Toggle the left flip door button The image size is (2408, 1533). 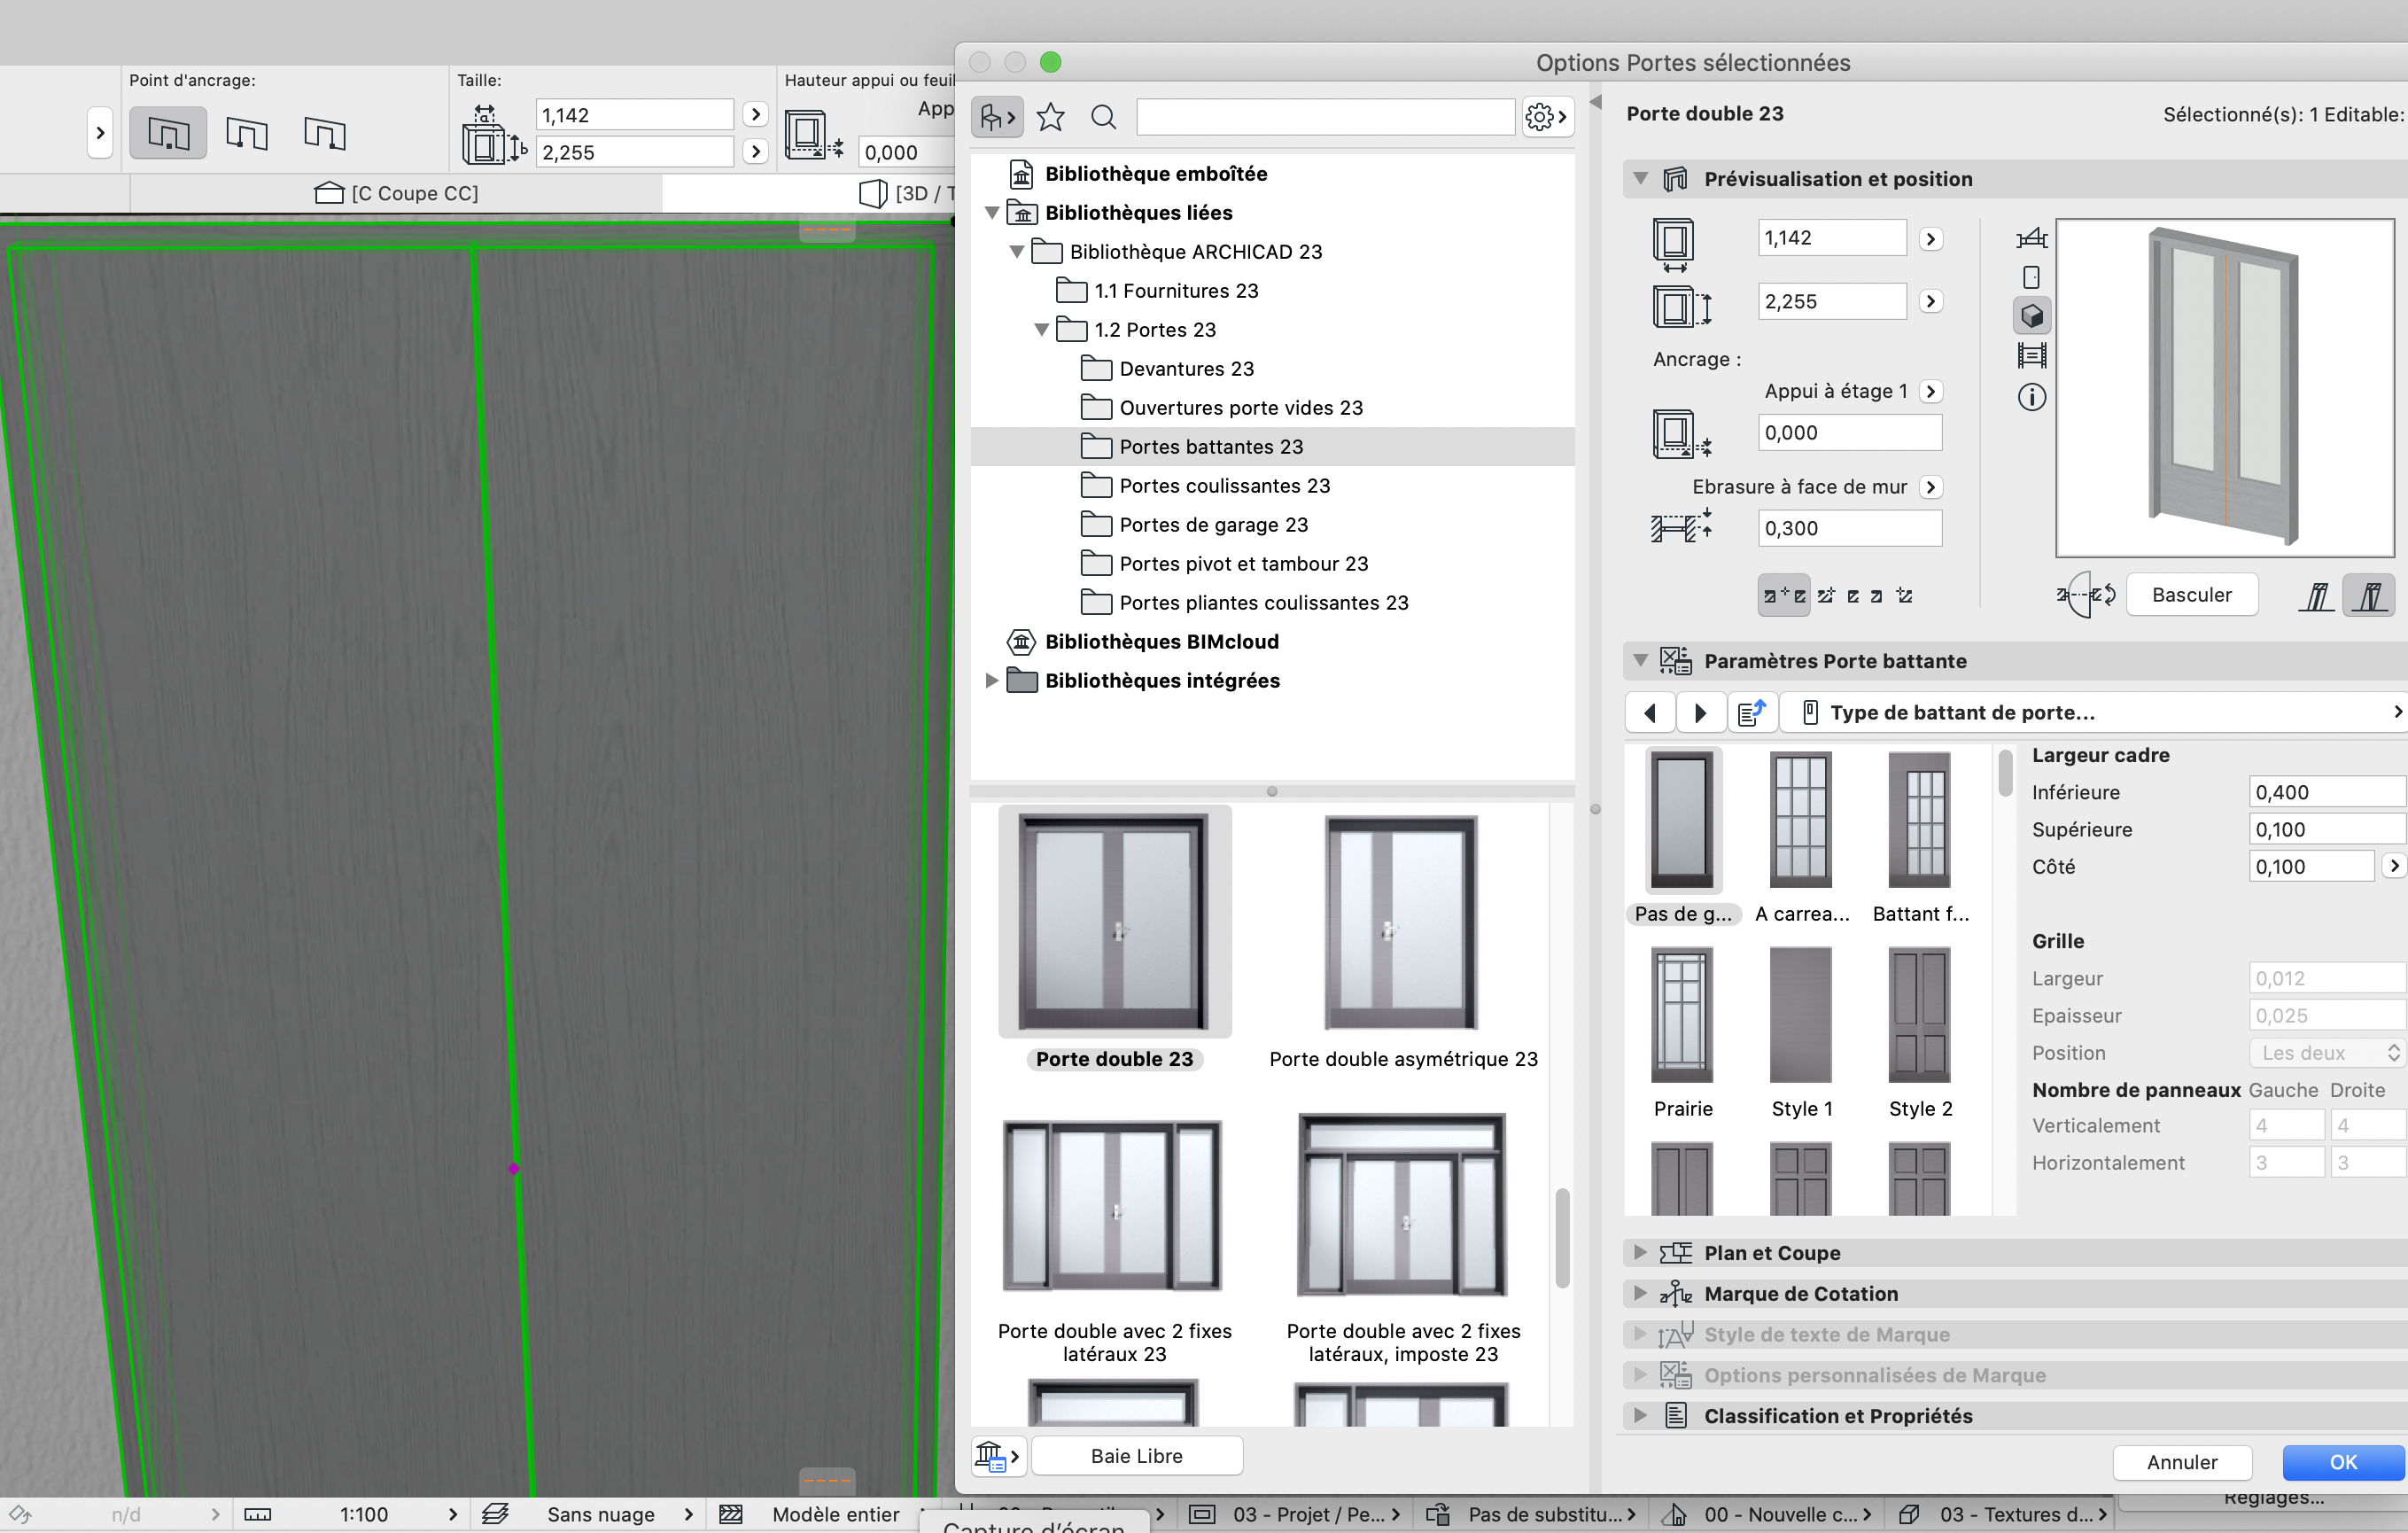point(2316,595)
